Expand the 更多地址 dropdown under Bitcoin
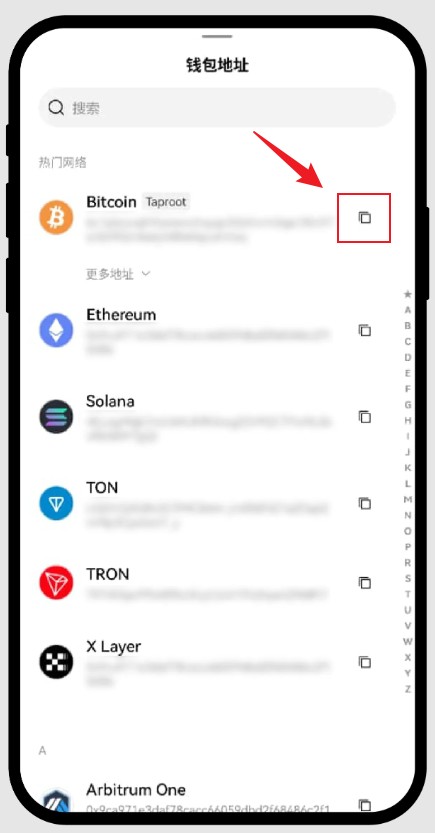Image resolution: width=435 pixels, height=833 pixels. click(x=118, y=274)
